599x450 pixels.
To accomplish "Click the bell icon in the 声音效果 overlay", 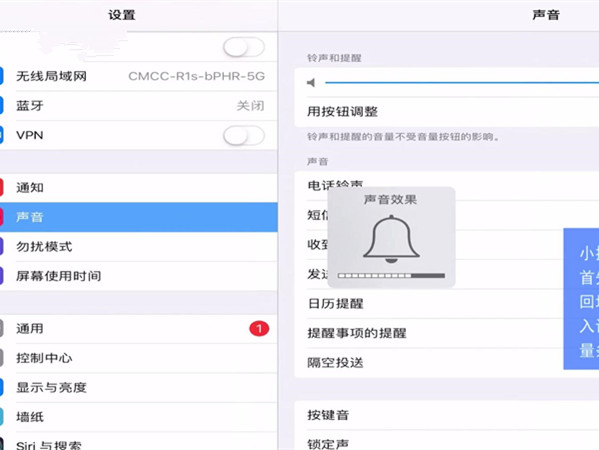I will coord(391,239).
